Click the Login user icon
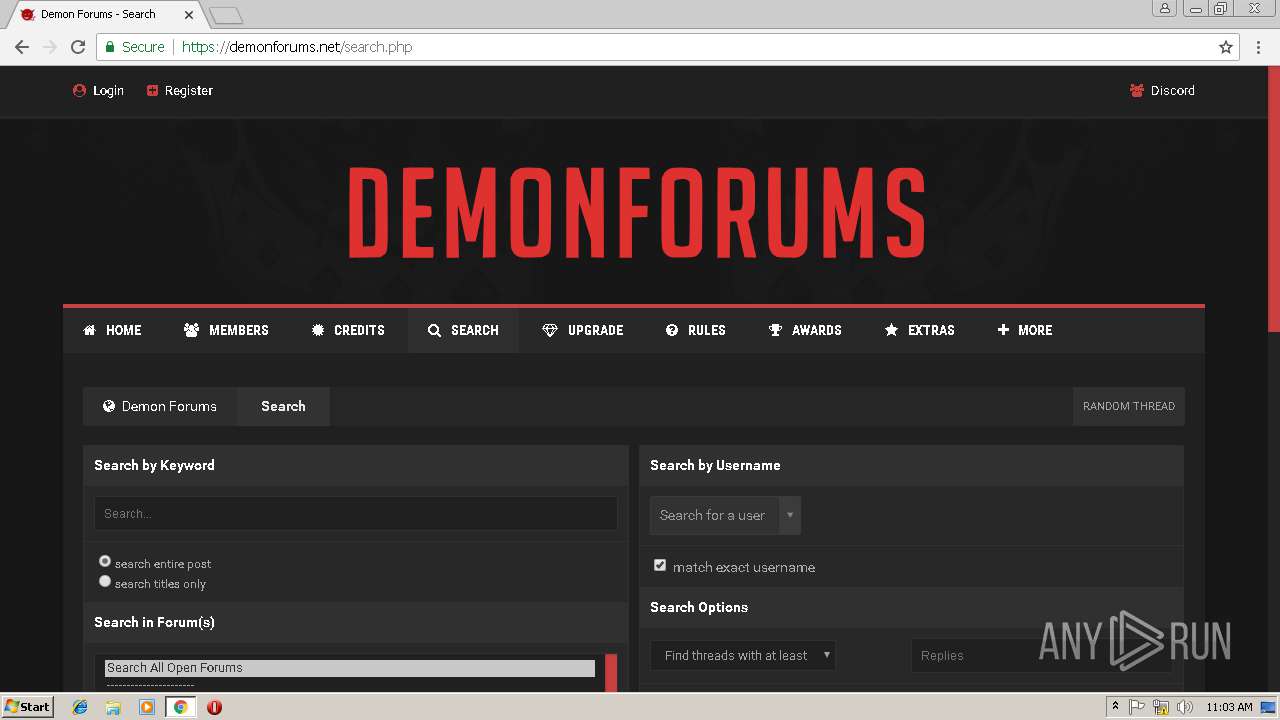This screenshot has width=1280, height=720. point(80,90)
